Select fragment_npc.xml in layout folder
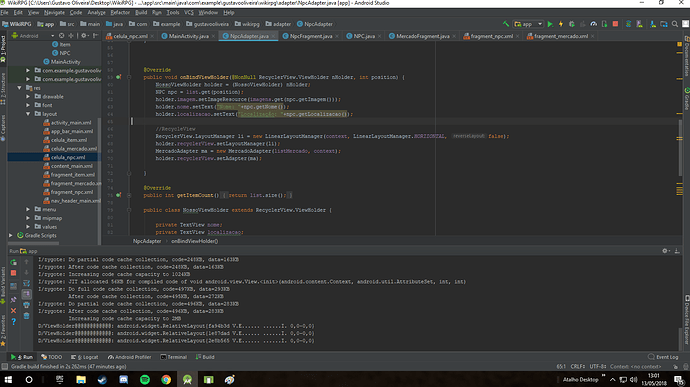This screenshot has width=690, height=387. (x=71, y=192)
